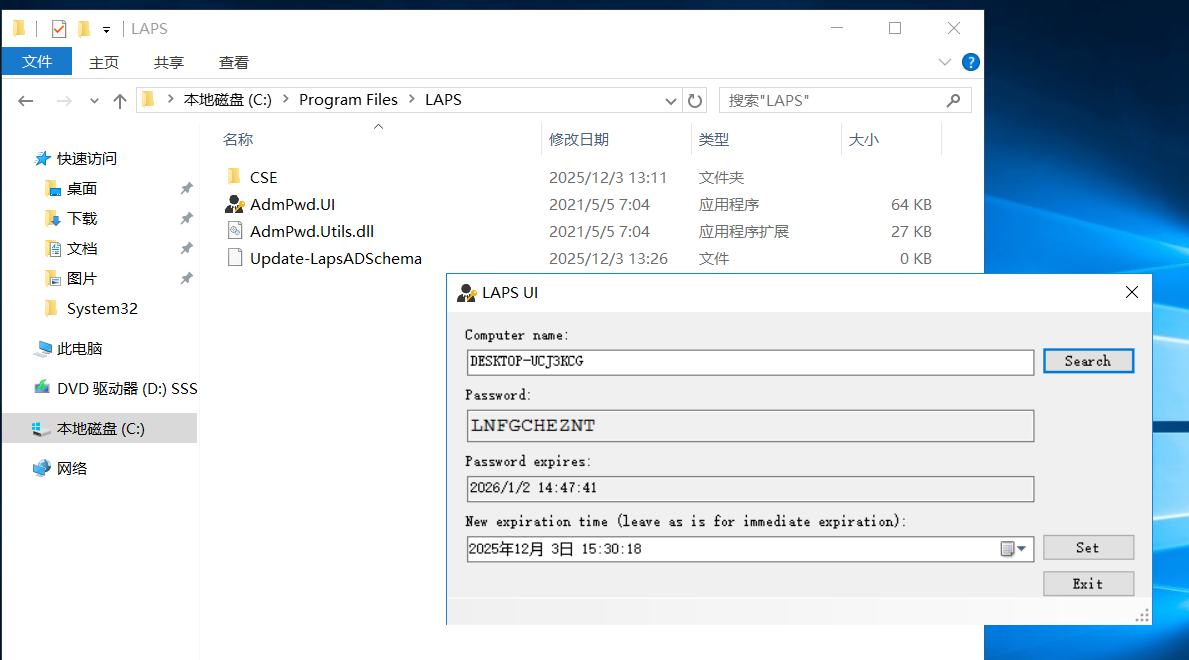The height and width of the screenshot is (660, 1189).
Task: Click the LAPS UI title bar icon
Action: coord(466,293)
